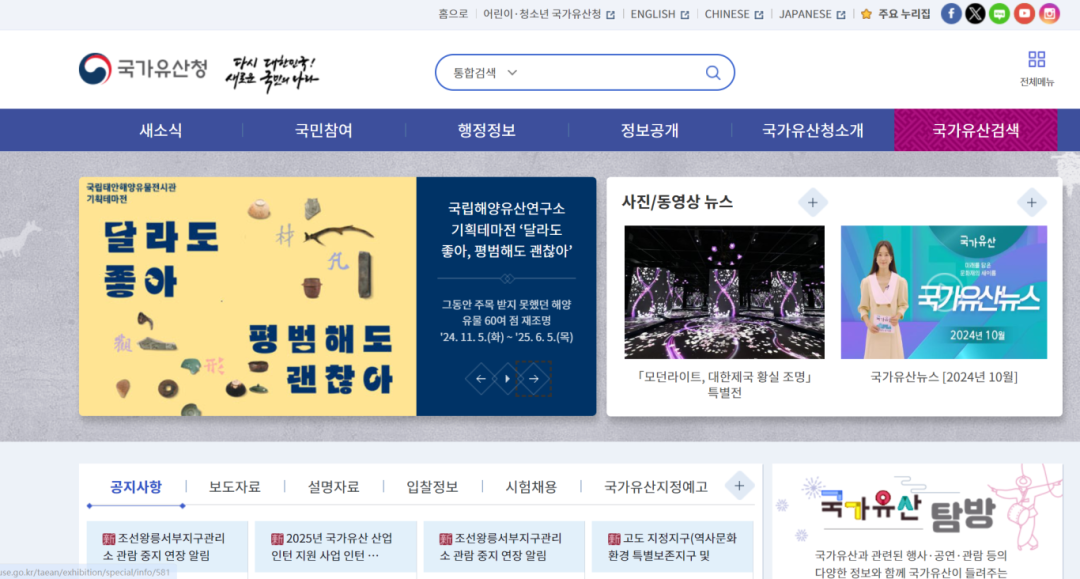Switch to the JAPANESE site
The image size is (1080, 579).
pos(812,14)
